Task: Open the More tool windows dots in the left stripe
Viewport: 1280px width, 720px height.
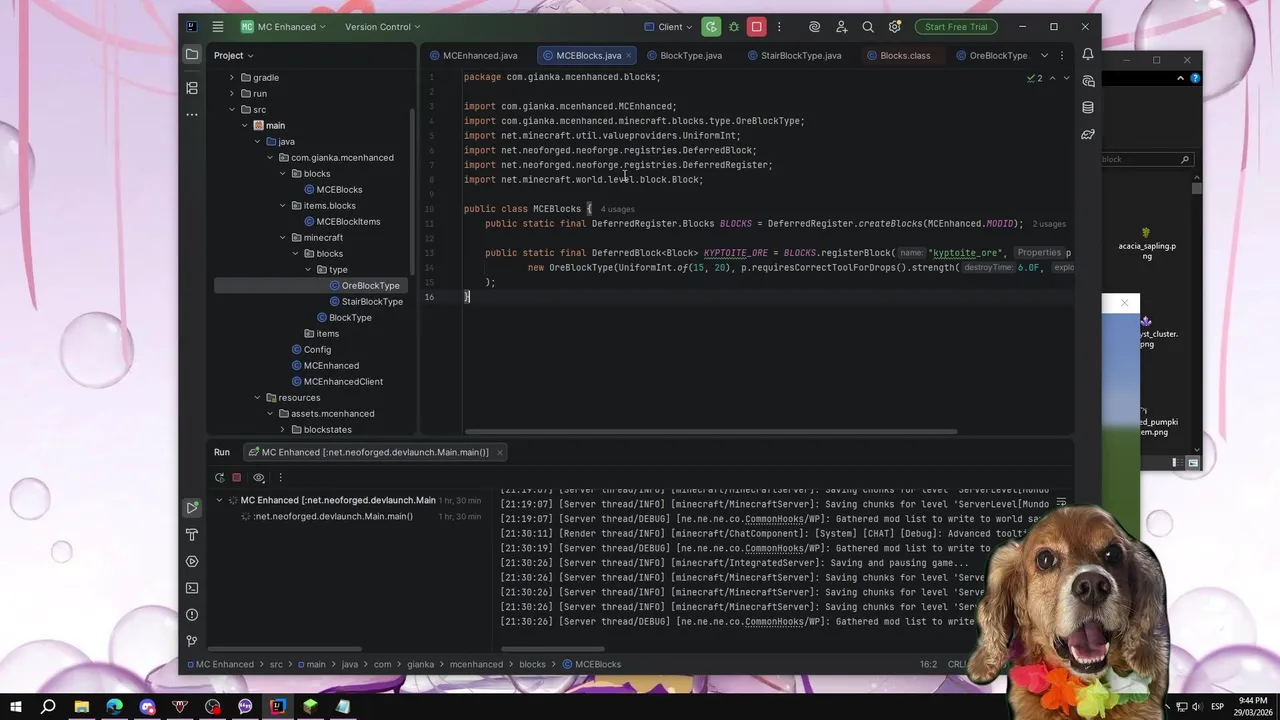Action: click(192, 114)
